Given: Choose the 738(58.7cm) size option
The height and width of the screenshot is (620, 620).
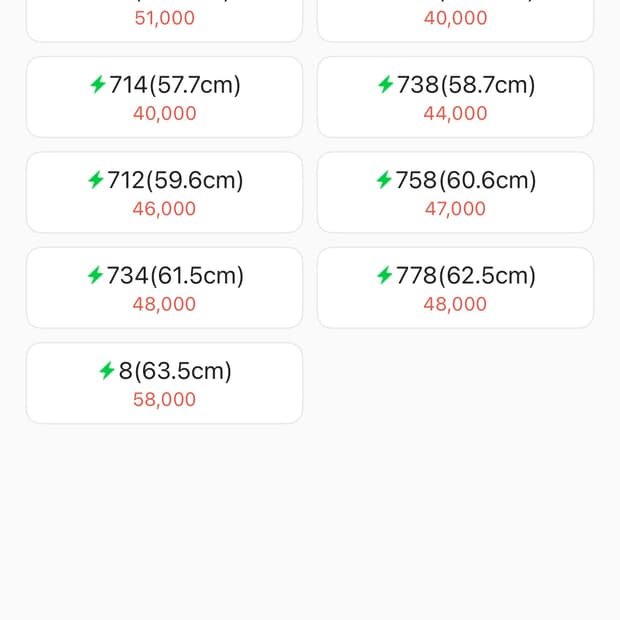Looking at the screenshot, I should point(466,85).
